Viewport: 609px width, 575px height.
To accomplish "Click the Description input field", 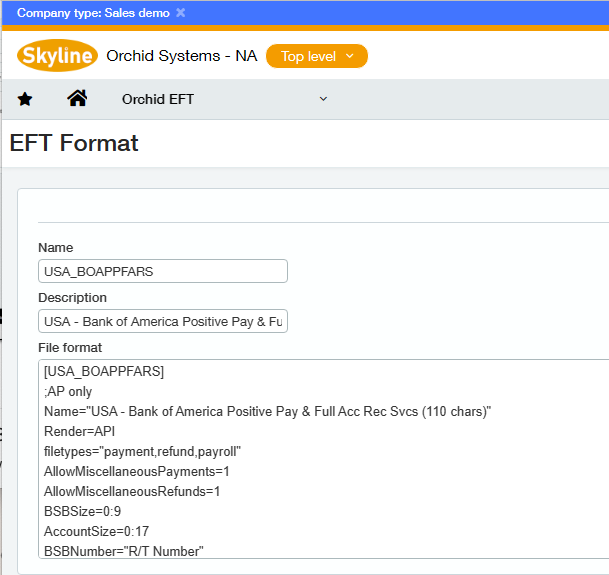I will click(163, 321).
